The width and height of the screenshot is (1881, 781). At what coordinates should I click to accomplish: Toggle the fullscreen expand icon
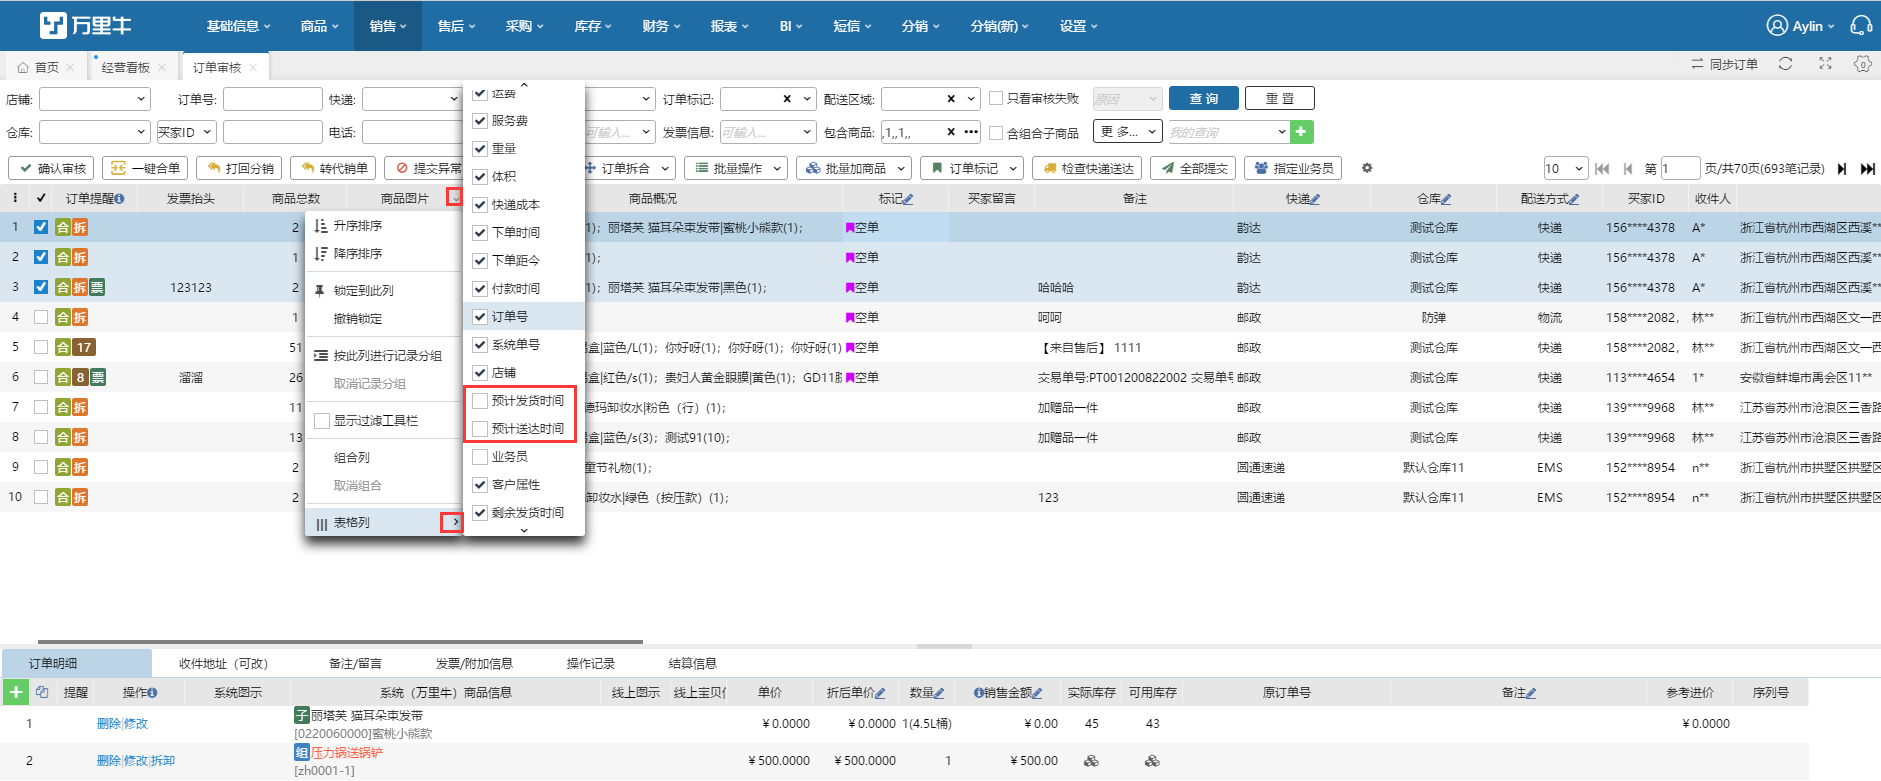click(1825, 64)
